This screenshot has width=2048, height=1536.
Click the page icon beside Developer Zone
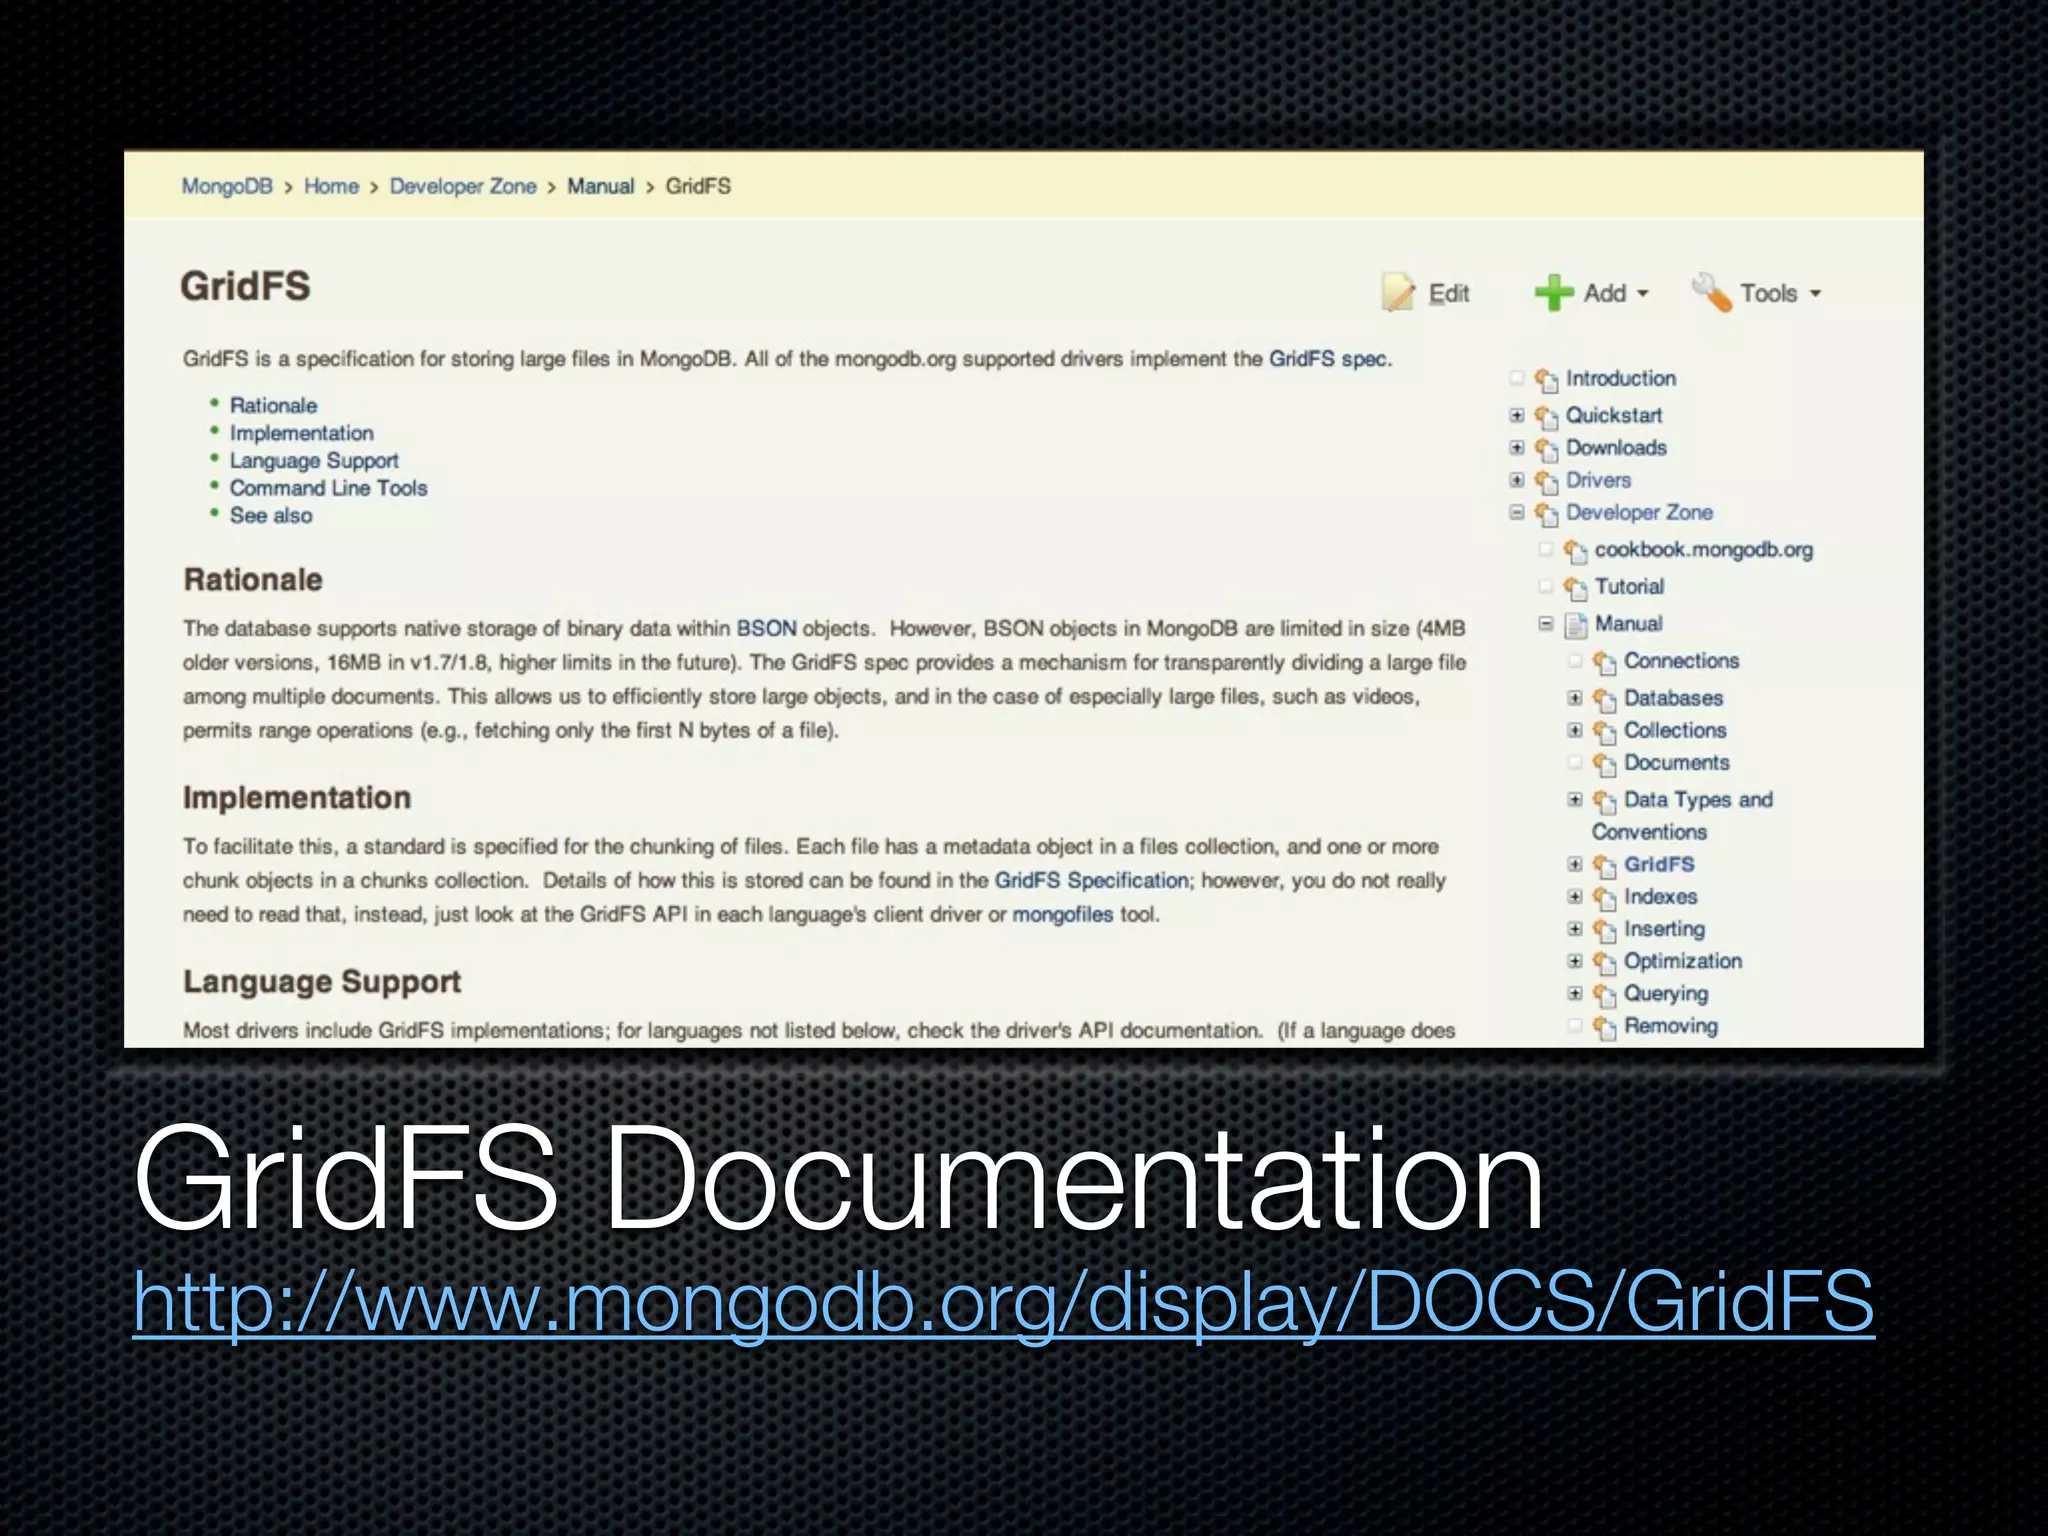[1546, 514]
